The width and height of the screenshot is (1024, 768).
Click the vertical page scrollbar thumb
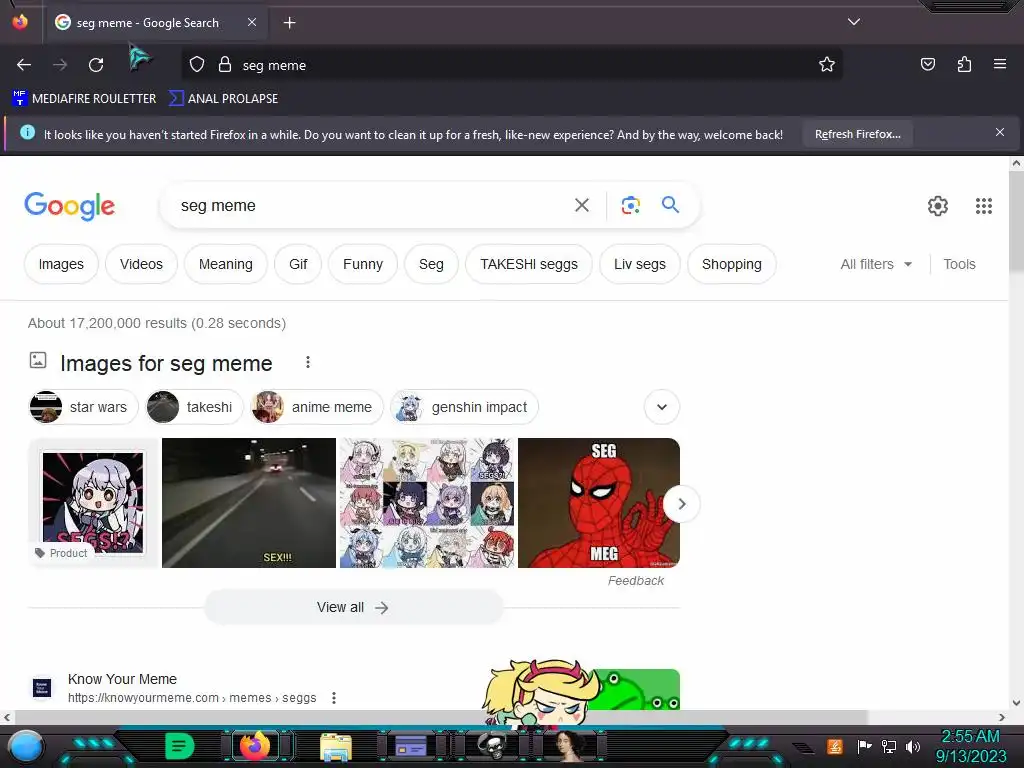point(1016,222)
